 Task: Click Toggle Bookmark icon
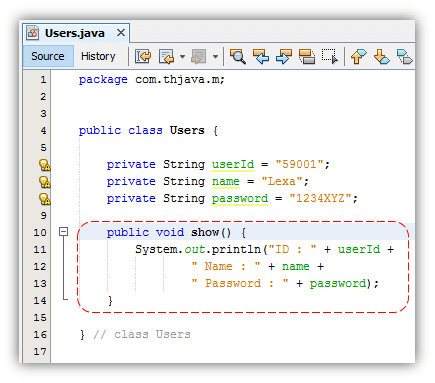[405, 56]
